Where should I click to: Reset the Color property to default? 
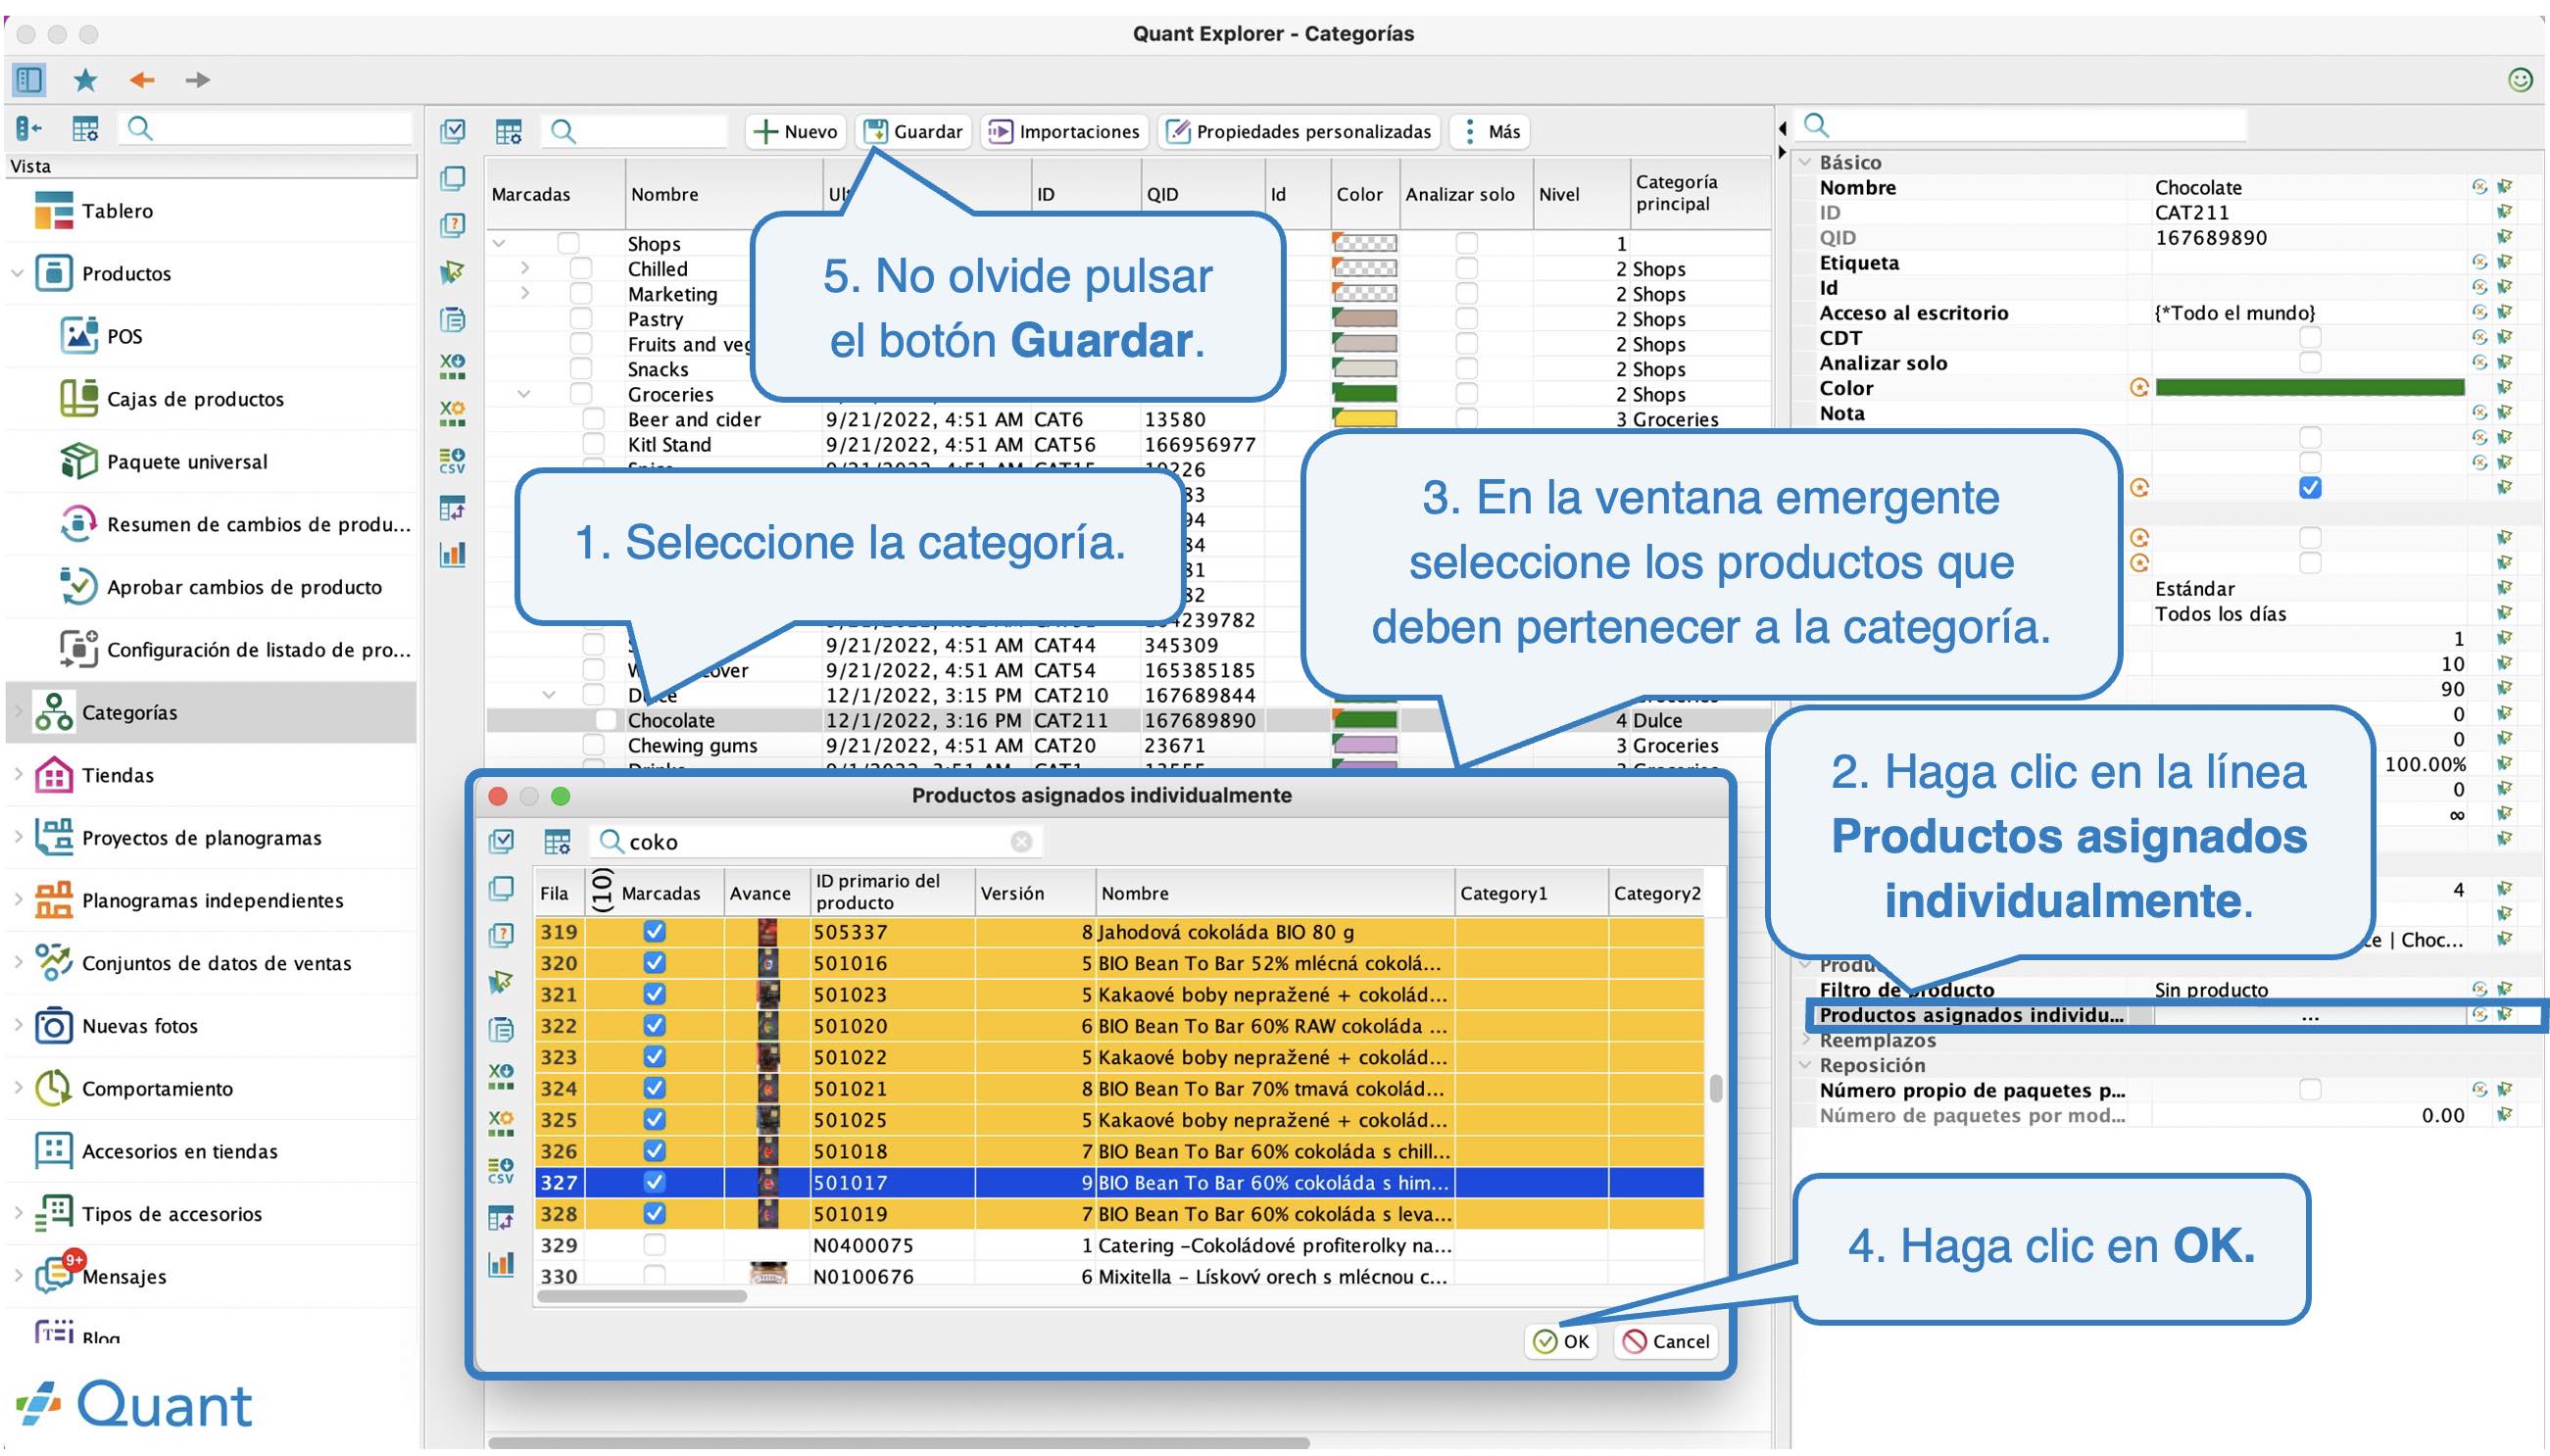pos(2137,388)
